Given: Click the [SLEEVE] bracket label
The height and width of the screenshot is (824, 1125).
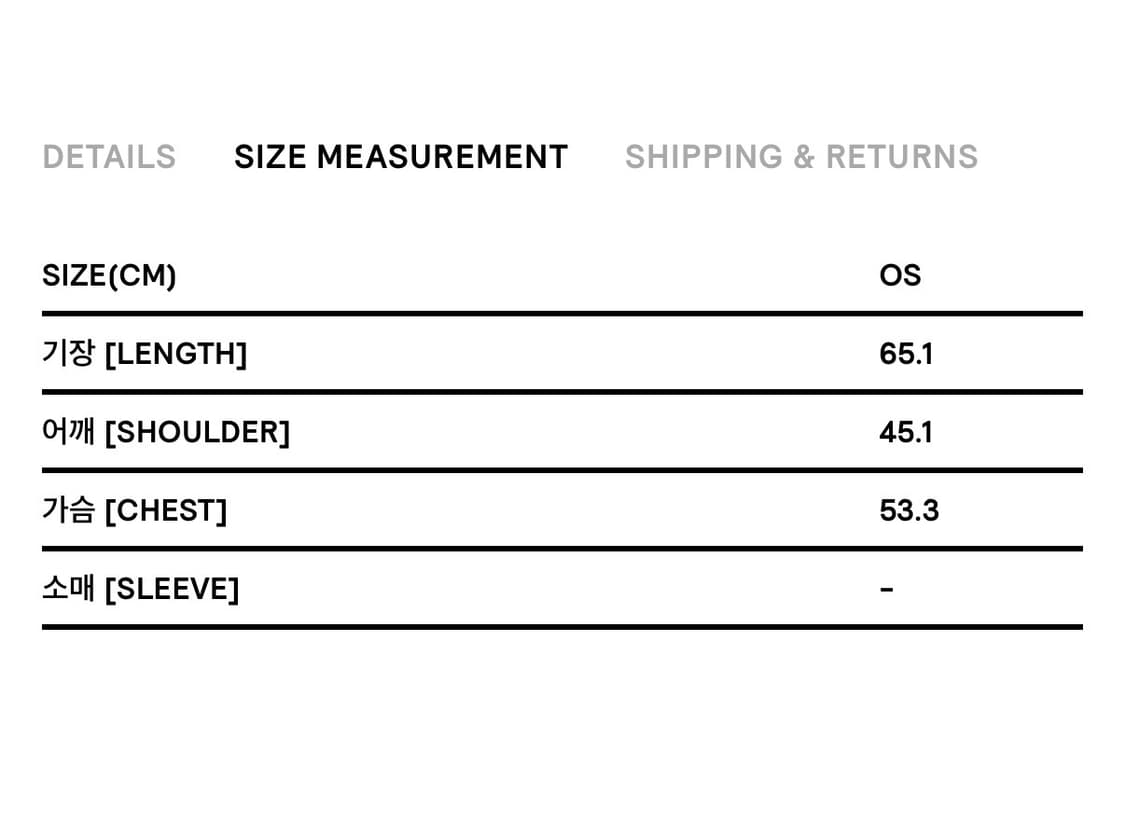Looking at the screenshot, I should (x=172, y=590).
